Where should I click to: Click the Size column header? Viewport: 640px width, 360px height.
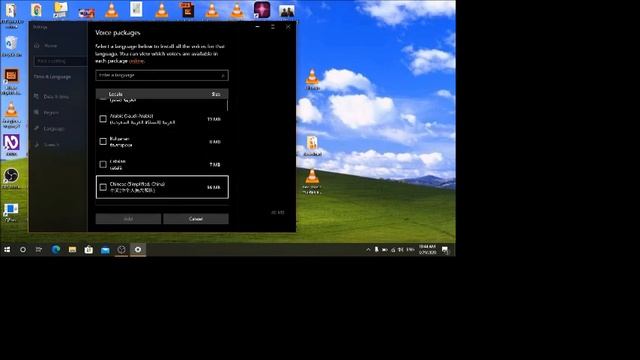pos(216,94)
